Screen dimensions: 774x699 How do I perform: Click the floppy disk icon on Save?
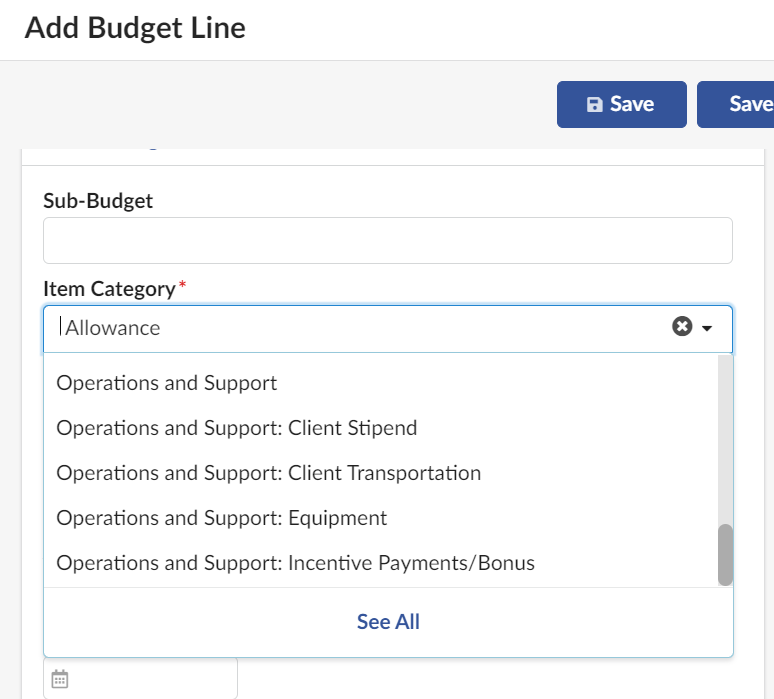595,105
